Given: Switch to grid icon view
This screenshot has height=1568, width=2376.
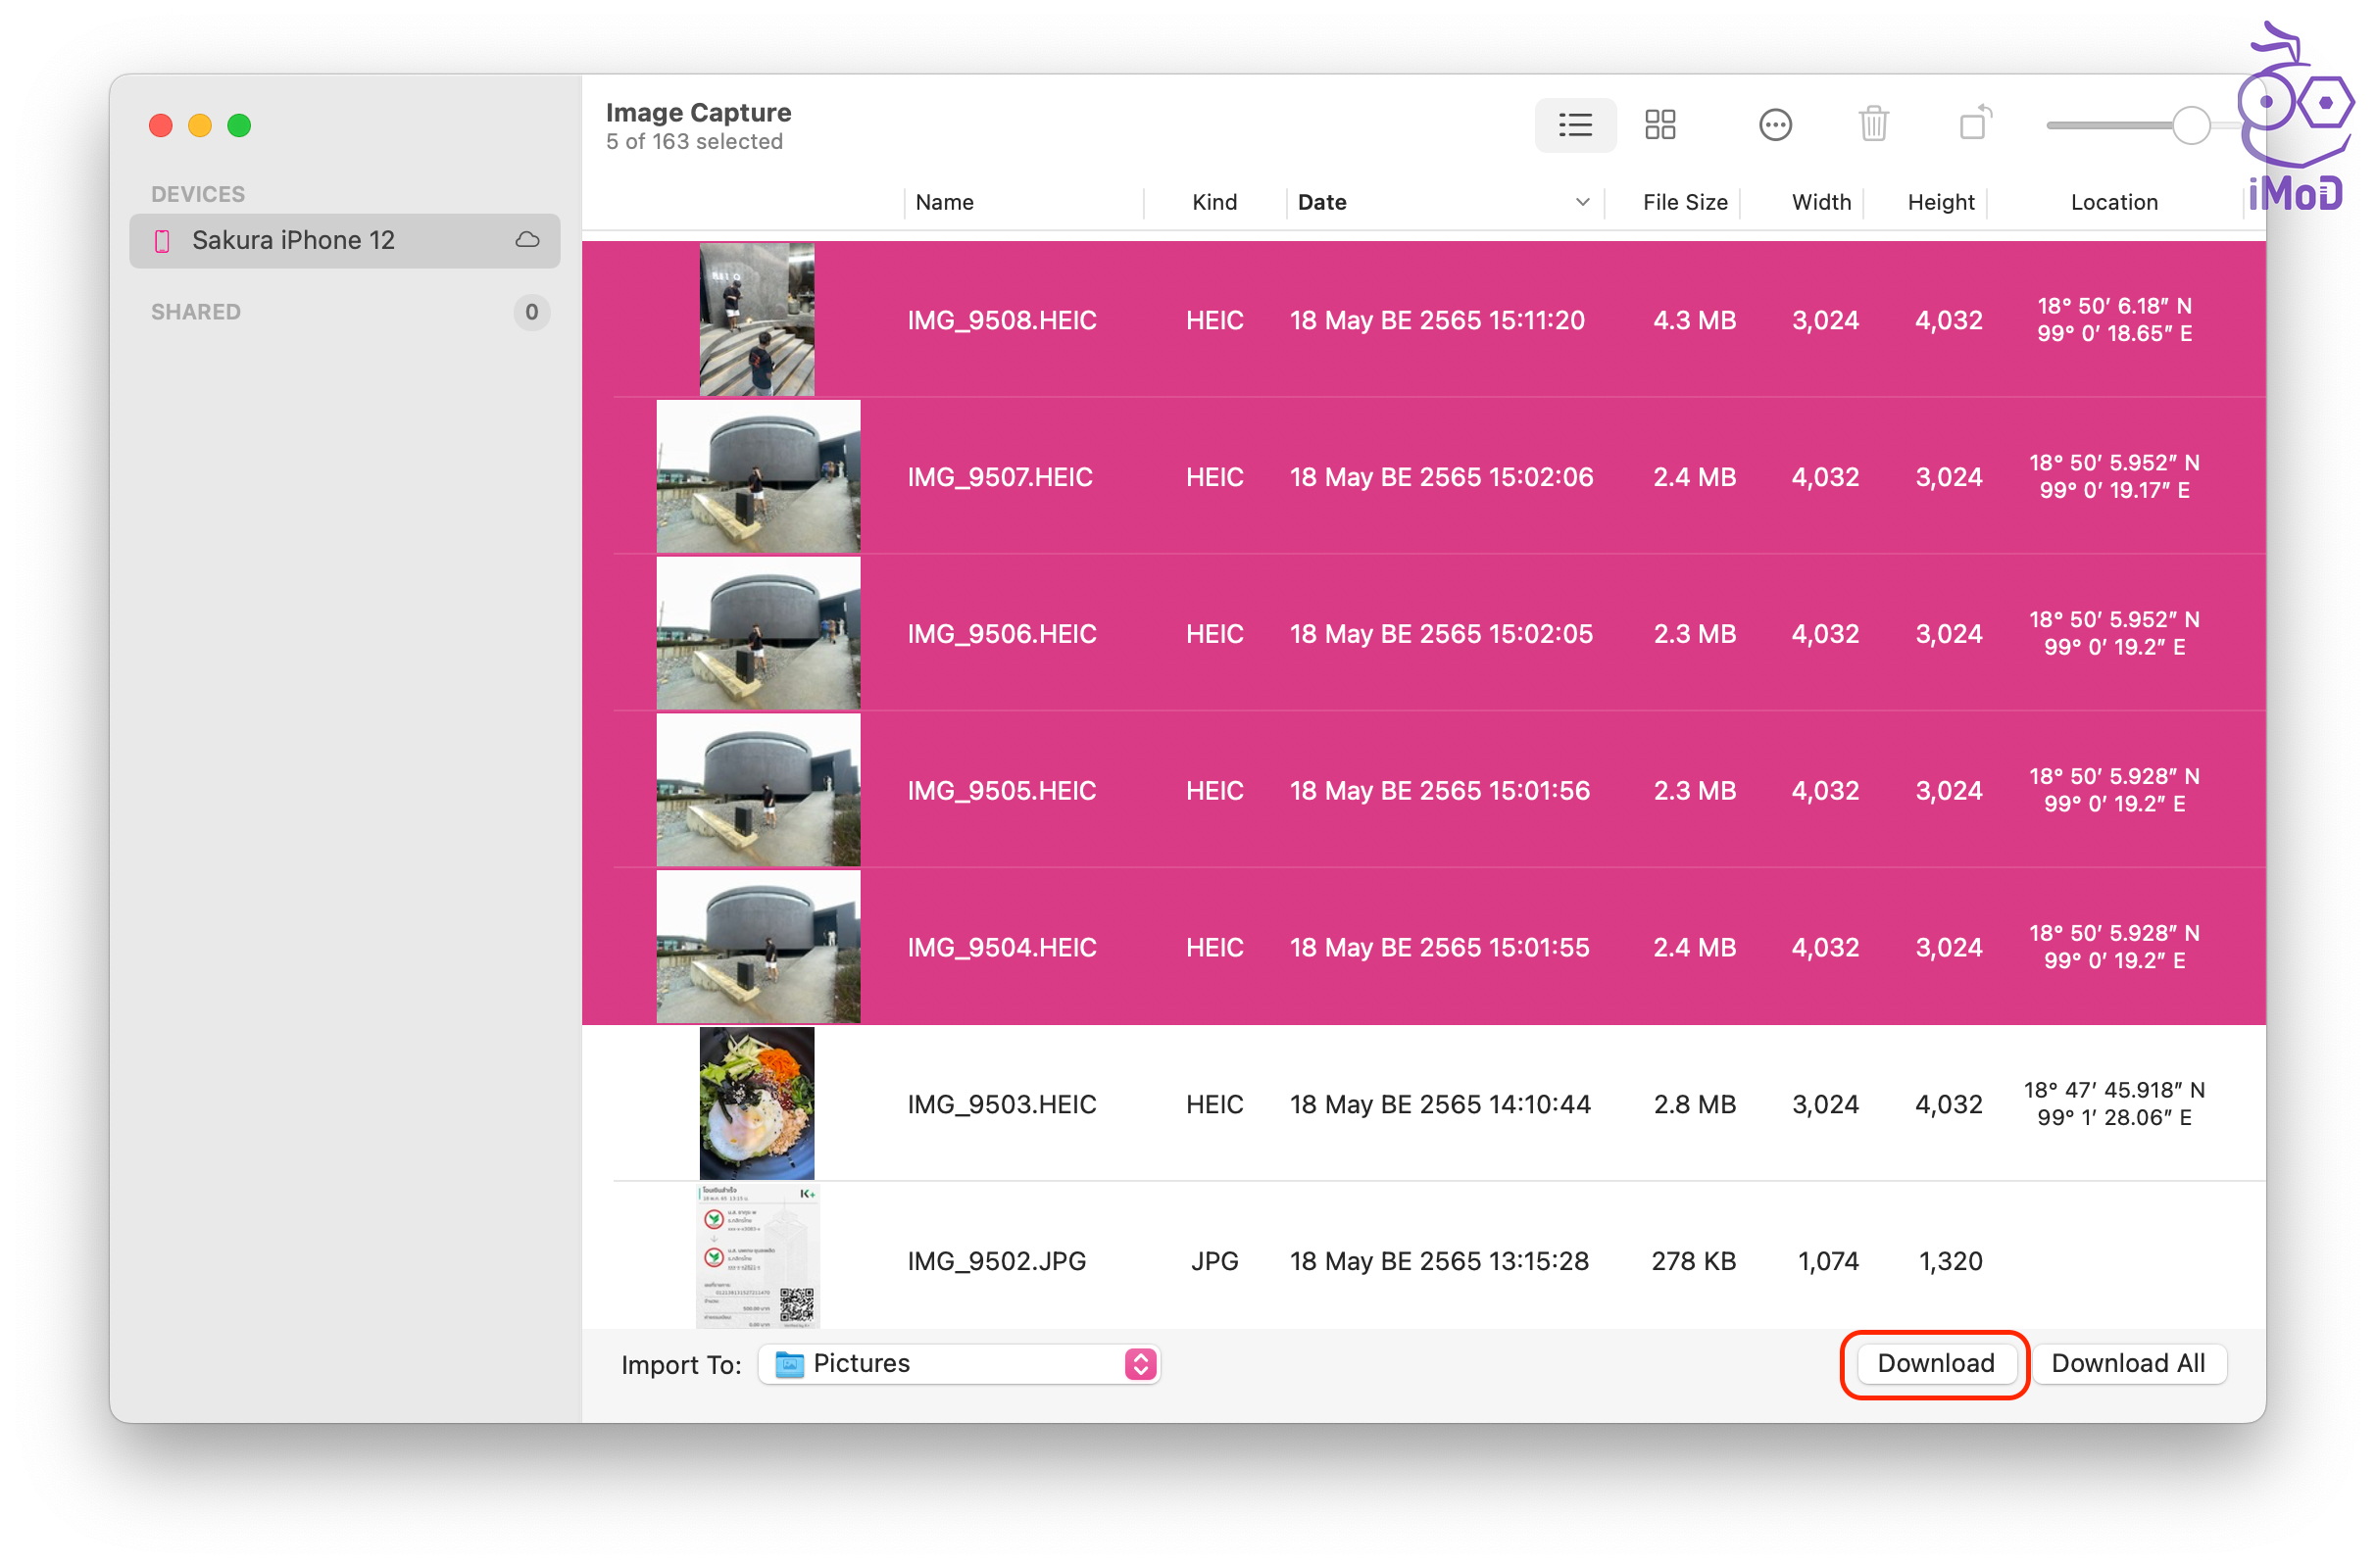Looking at the screenshot, I should point(1659,125).
